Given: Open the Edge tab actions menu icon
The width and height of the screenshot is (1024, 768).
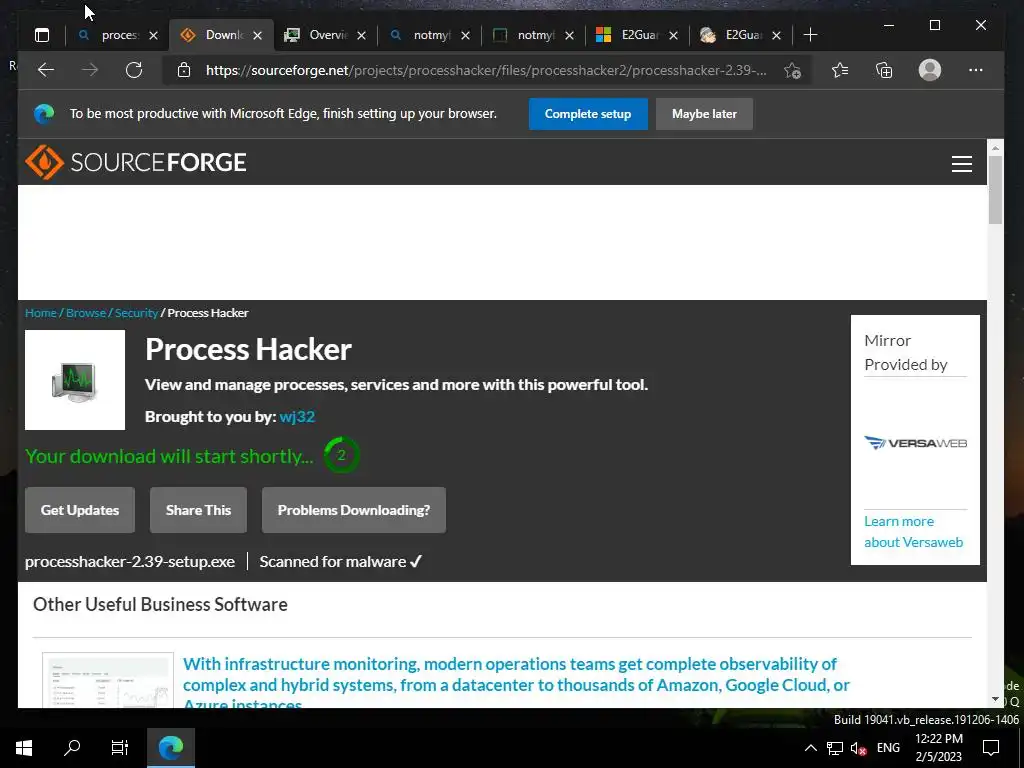Looking at the screenshot, I should pyautogui.click(x=42, y=35).
